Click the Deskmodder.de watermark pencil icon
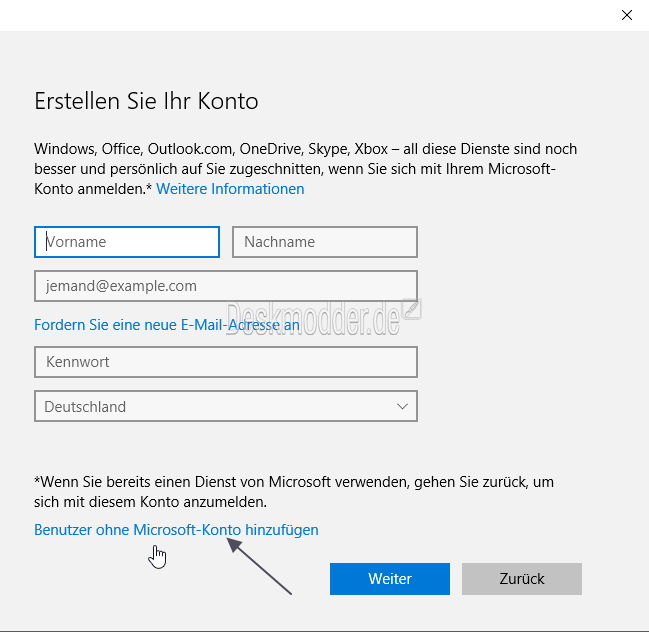This screenshot has width=649, height=632. (x=412, y=309)
